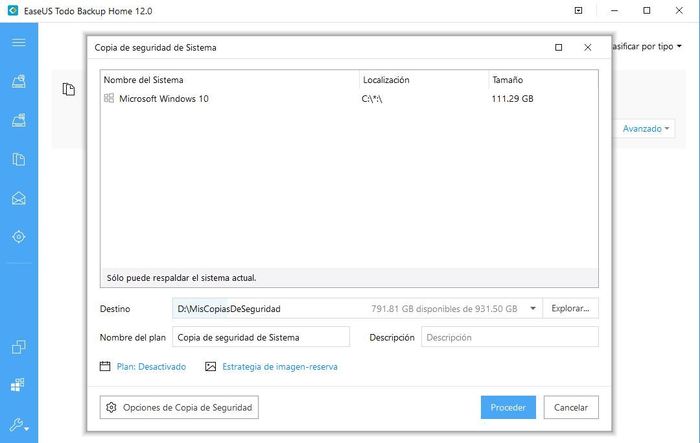Click image icon beside Estrategia de imagen-reserva
This screenshot has height=443, width=700.
coord(210,367)
